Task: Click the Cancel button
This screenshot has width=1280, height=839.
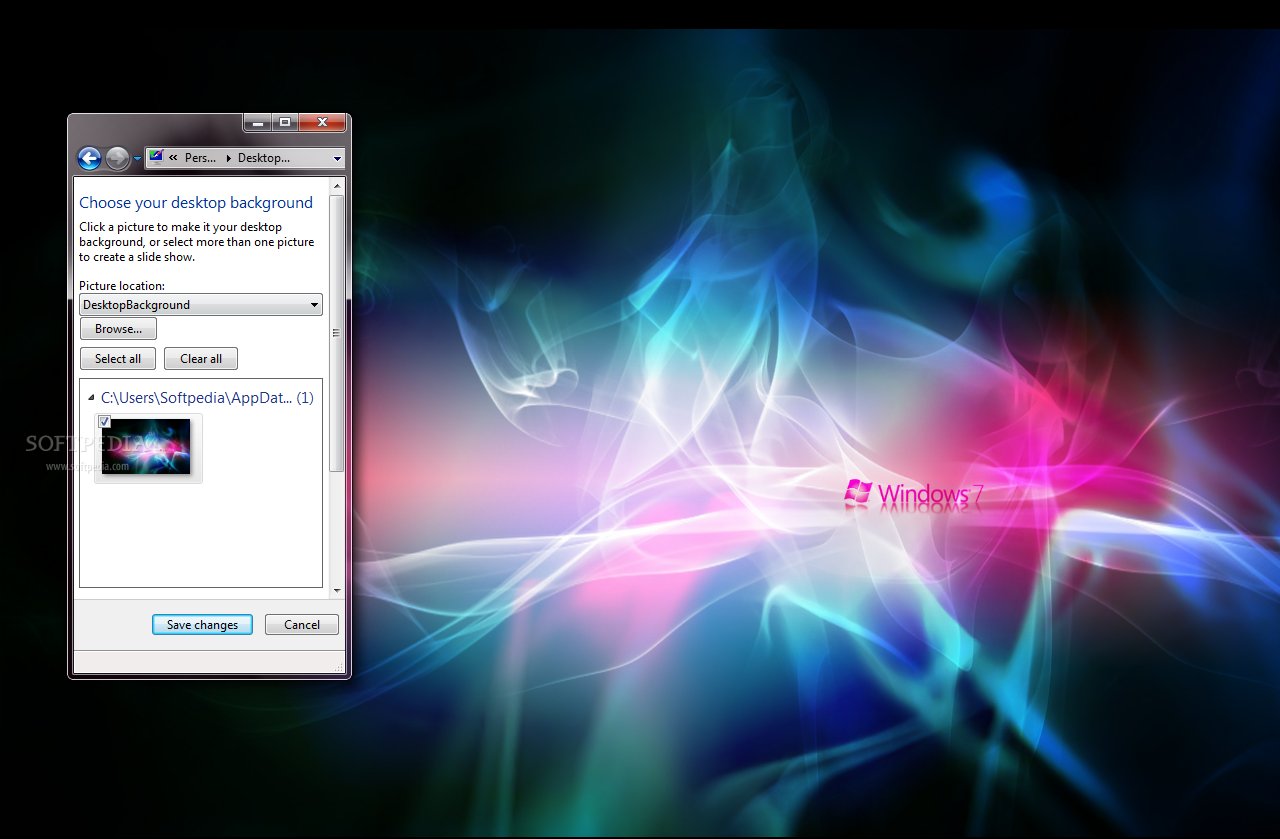Action: [302, 625]
